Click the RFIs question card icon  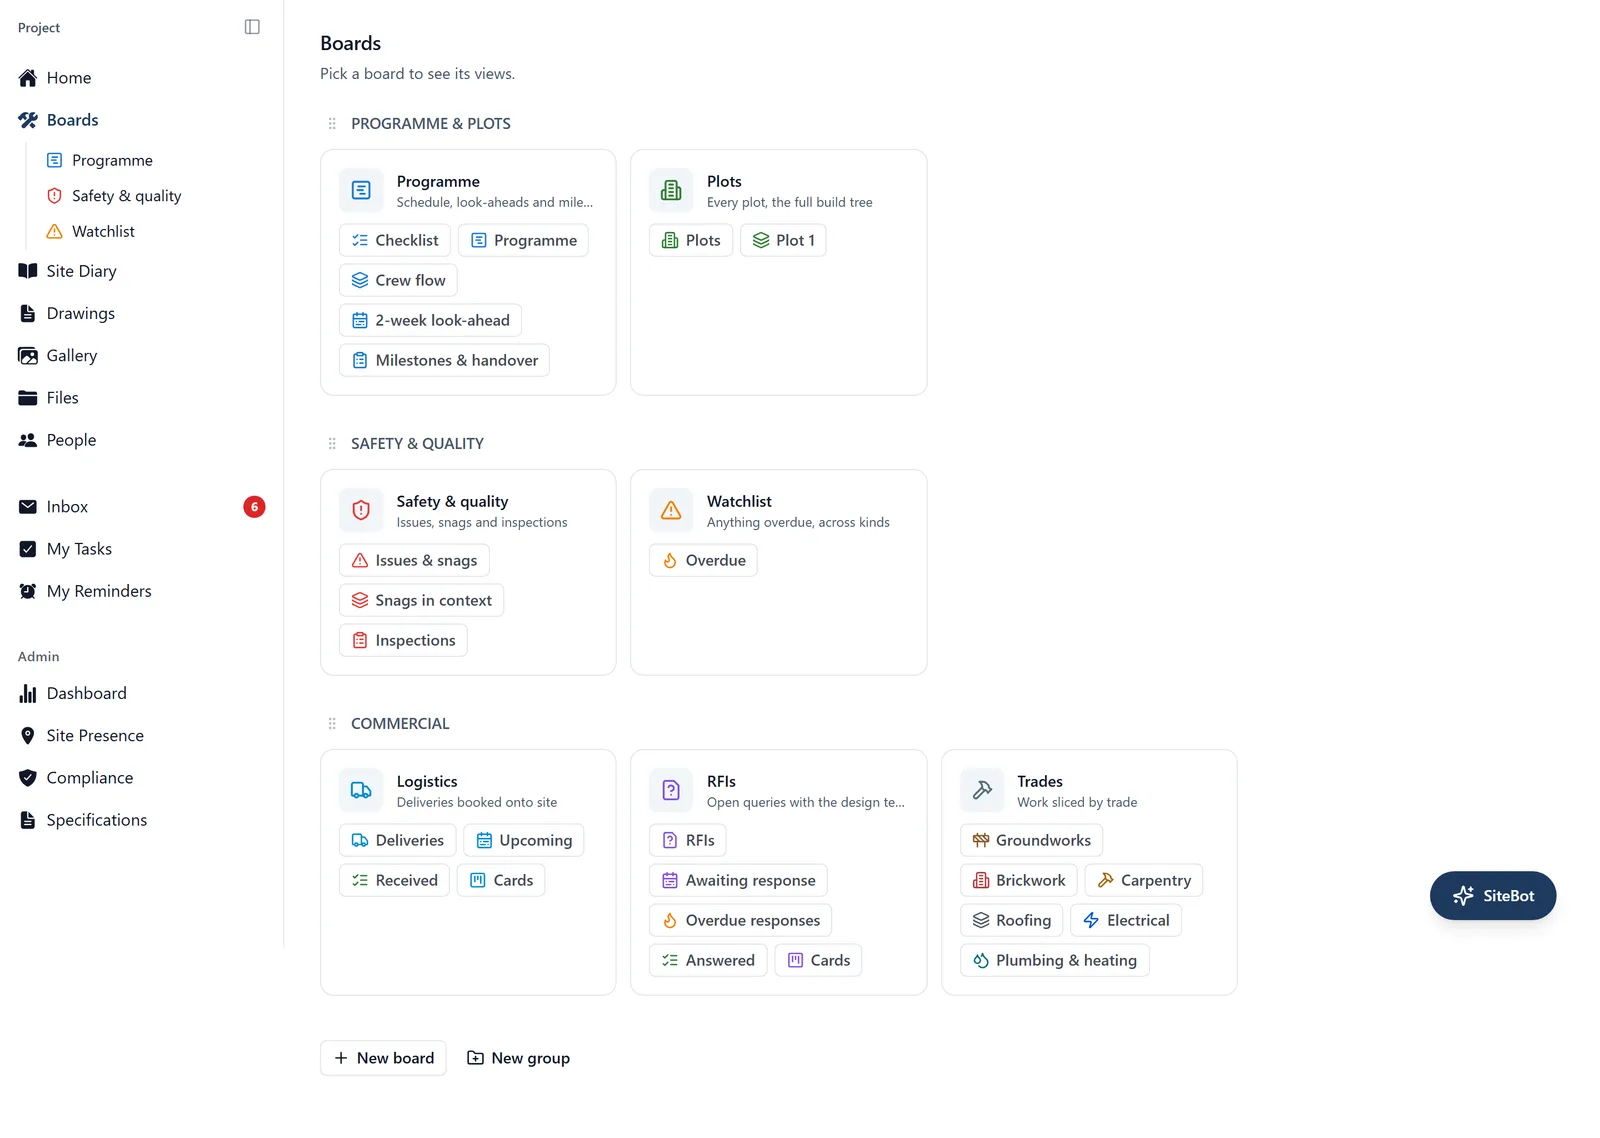pyautogui.click(x=671, y=790)
